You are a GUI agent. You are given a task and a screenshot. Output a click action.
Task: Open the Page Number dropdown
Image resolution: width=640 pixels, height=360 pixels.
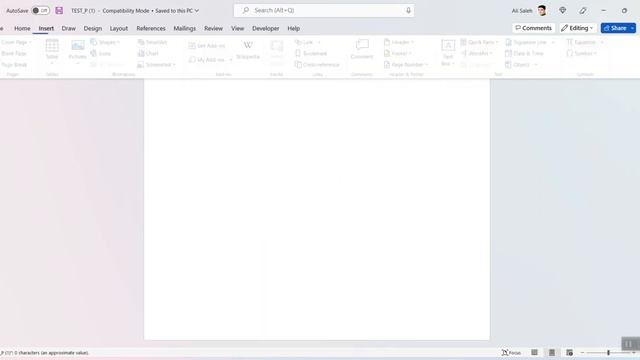(406, 64)
